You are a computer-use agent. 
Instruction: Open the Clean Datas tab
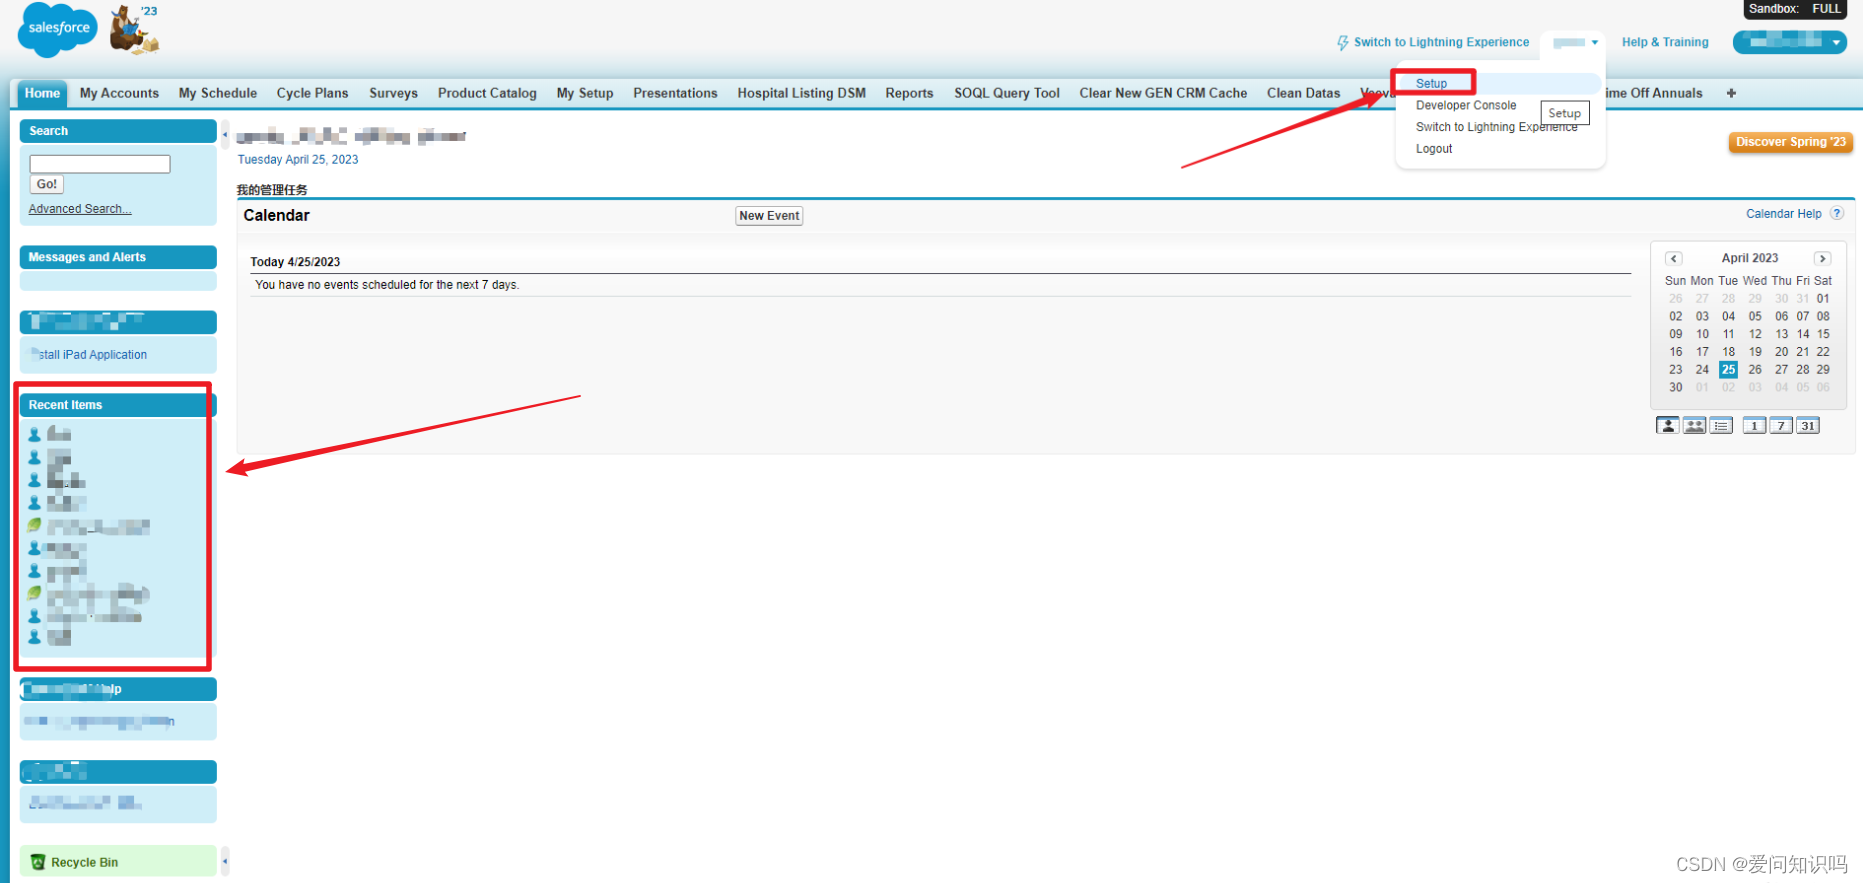pos(1303,93)
